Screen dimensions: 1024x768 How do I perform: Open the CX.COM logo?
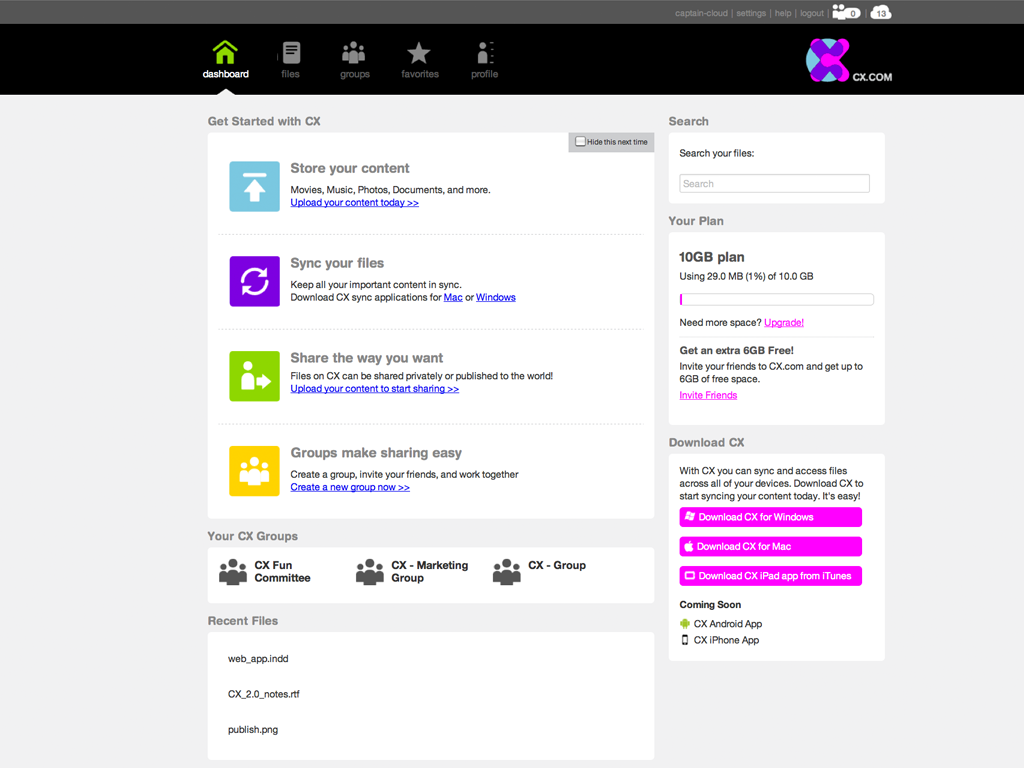click(x=849, y=61)
